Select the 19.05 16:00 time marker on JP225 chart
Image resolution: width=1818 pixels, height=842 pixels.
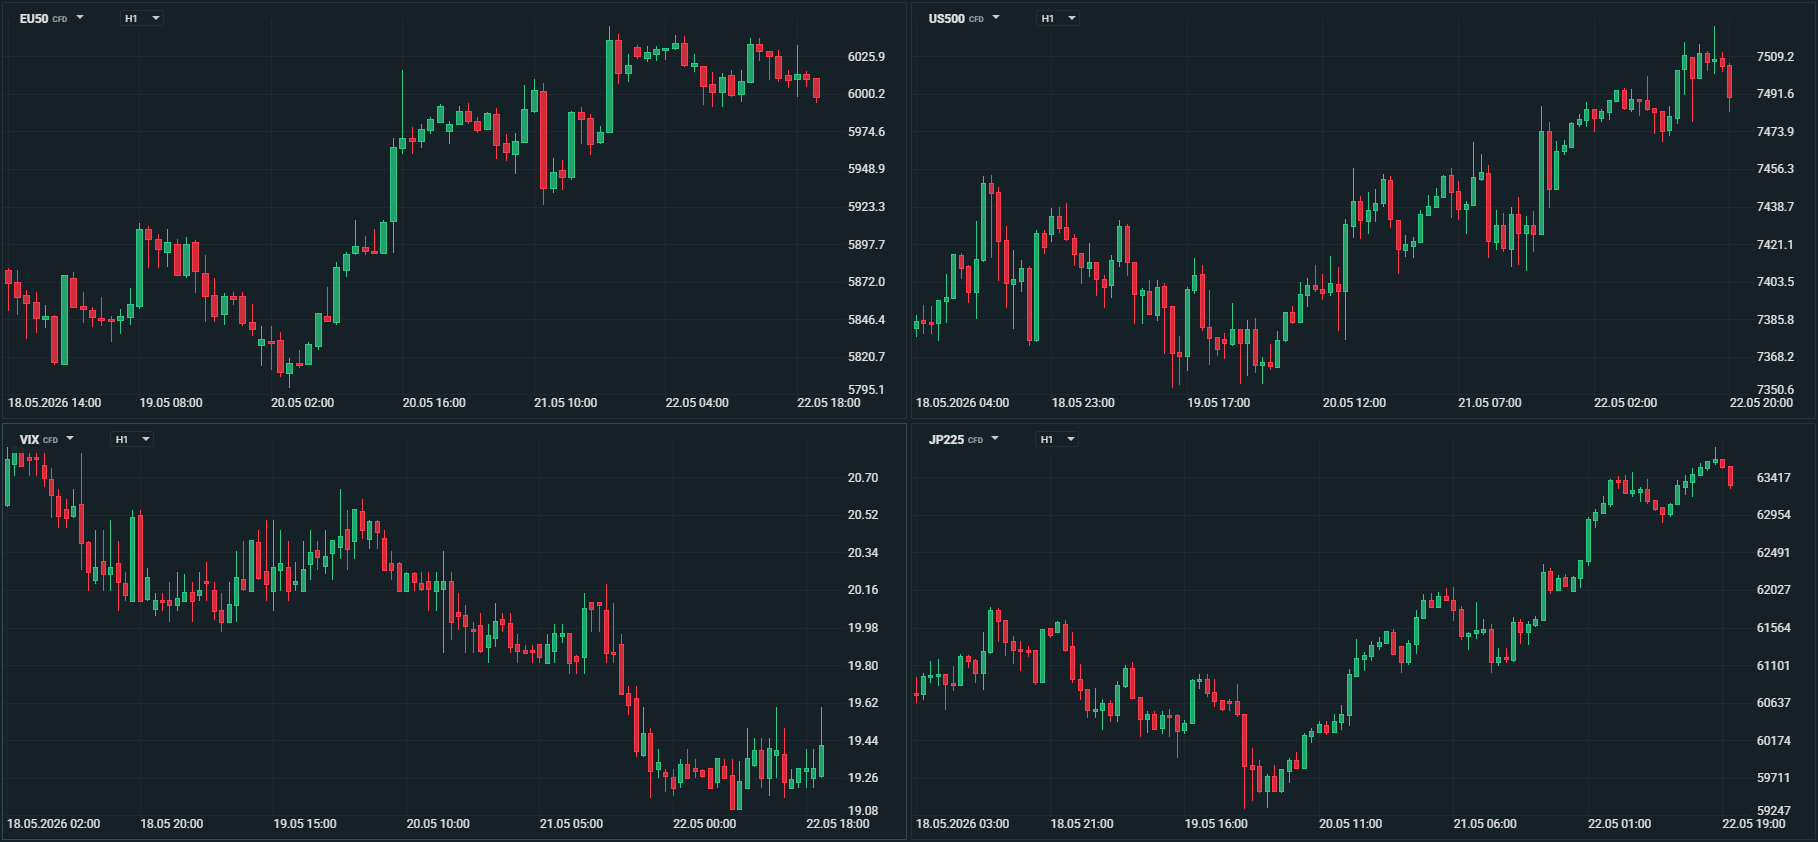click(x=1216, y=824)
